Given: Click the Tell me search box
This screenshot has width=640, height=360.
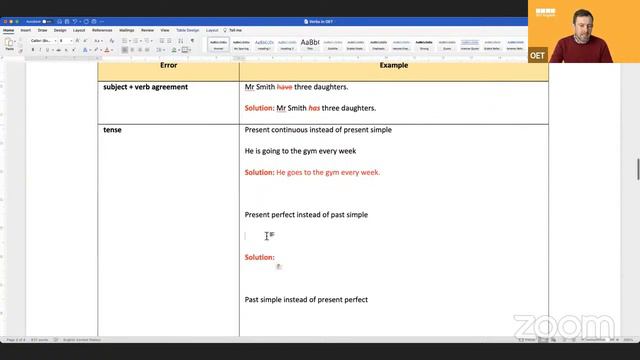Looking at the screenshot, I should [233, 30].
